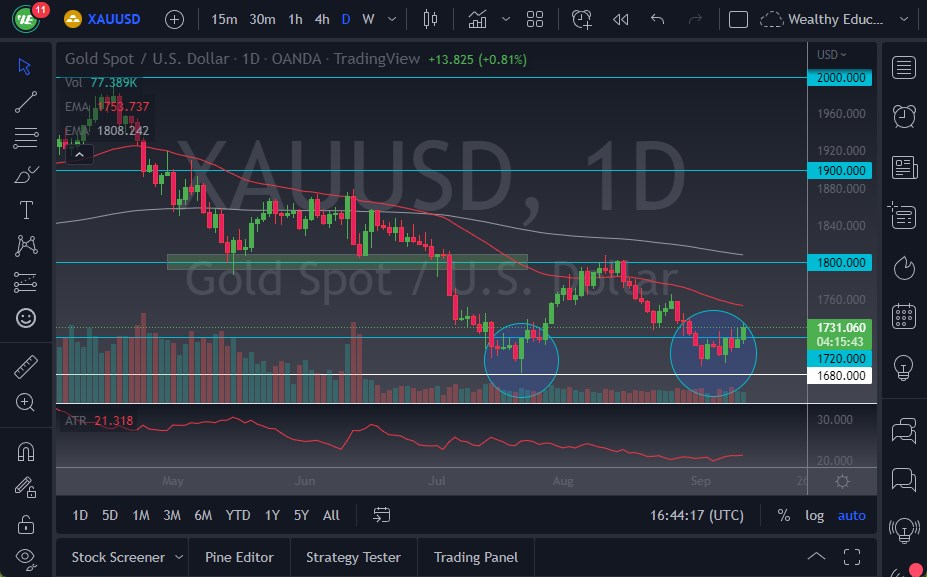Open the Watchlist sidebar icon
The width and height of the screenshot is (927, 577).
pos(903,67)
